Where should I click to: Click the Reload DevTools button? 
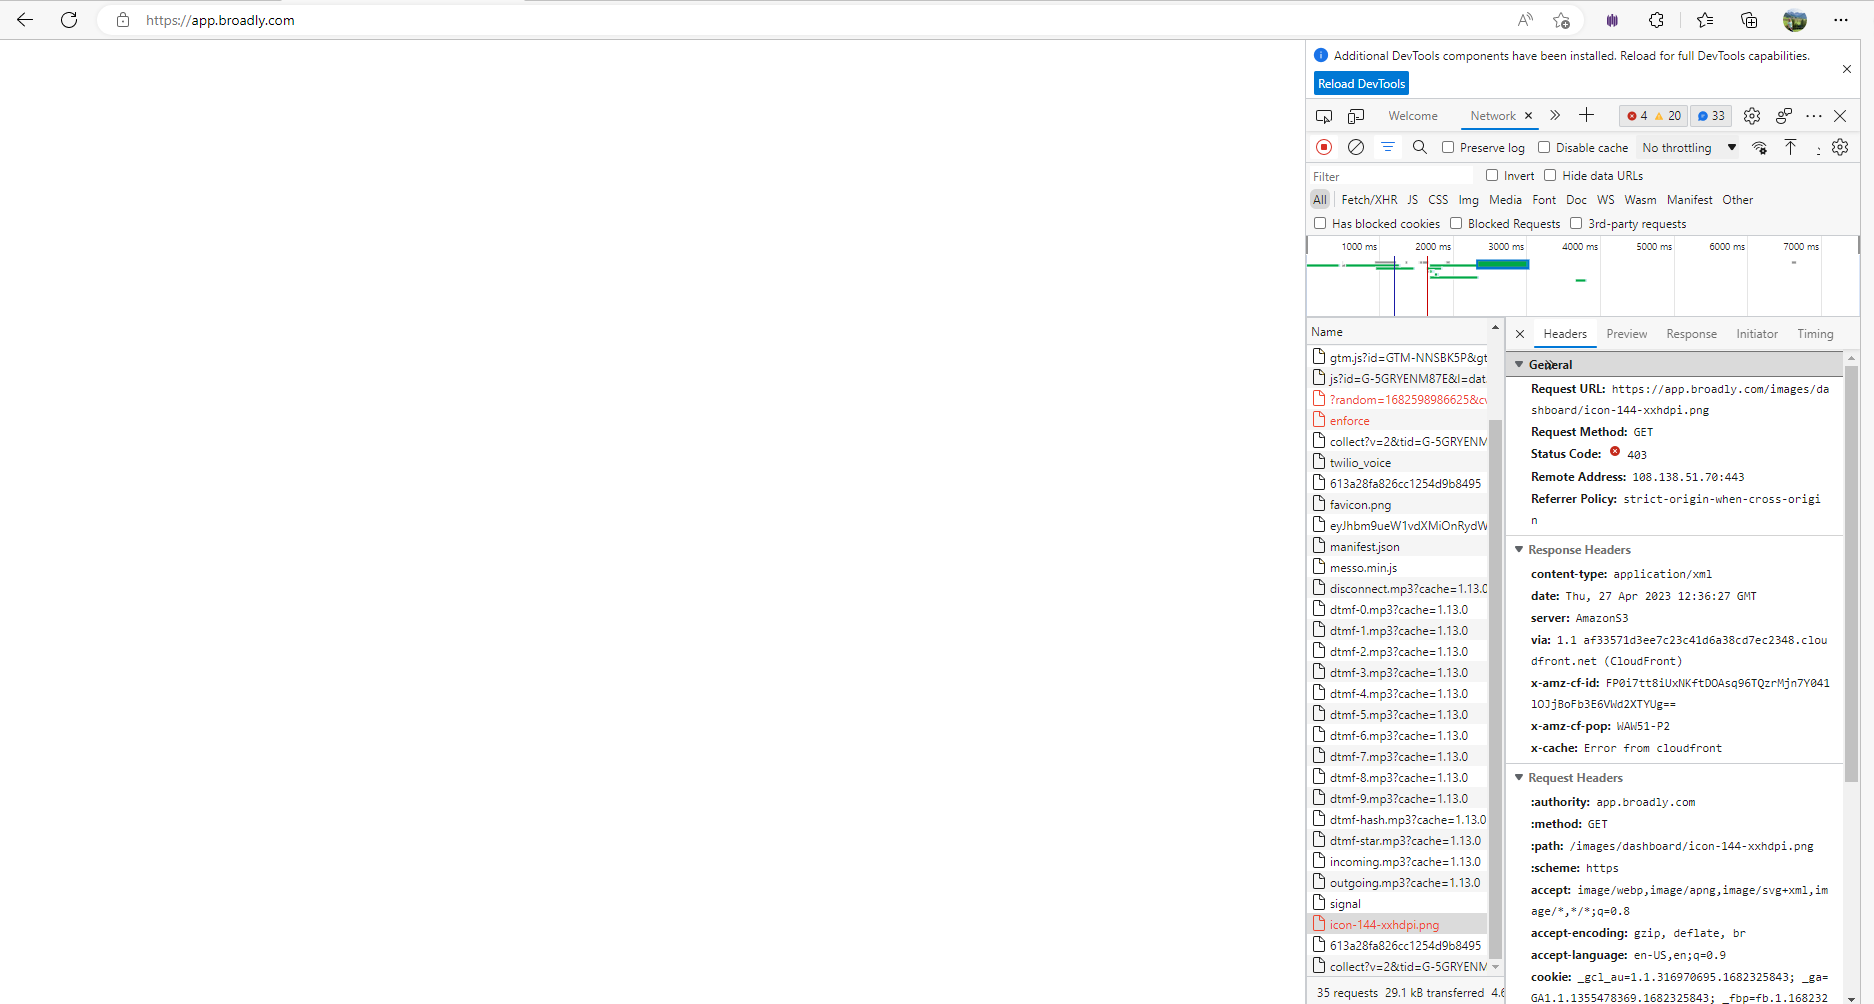[x=1361, y=84]
